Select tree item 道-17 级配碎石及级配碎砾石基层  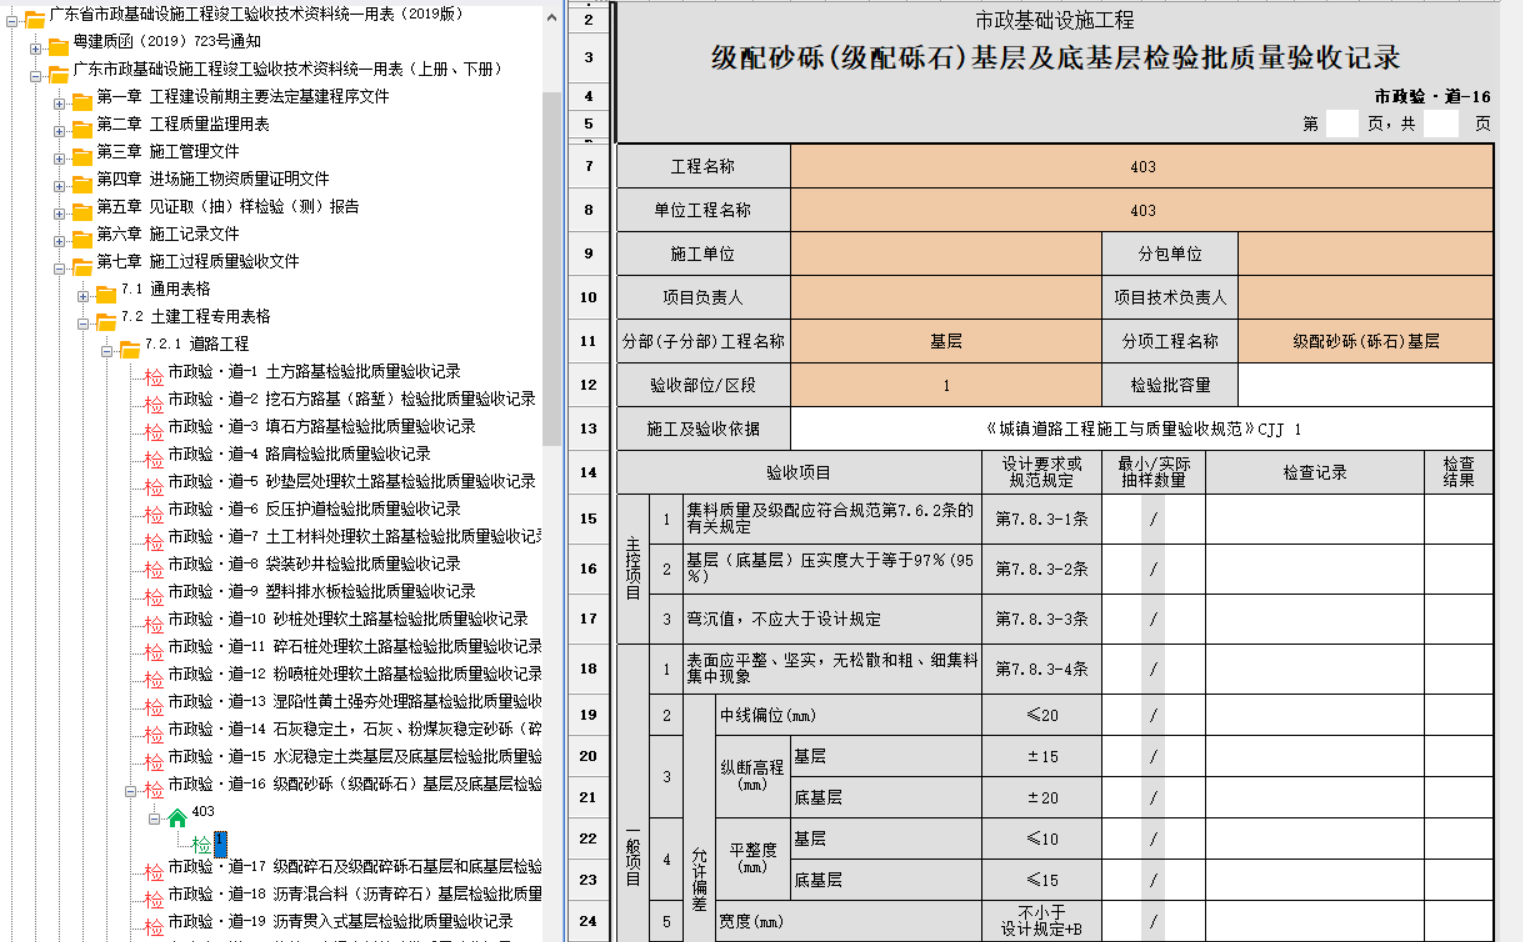tap(355, 866)
